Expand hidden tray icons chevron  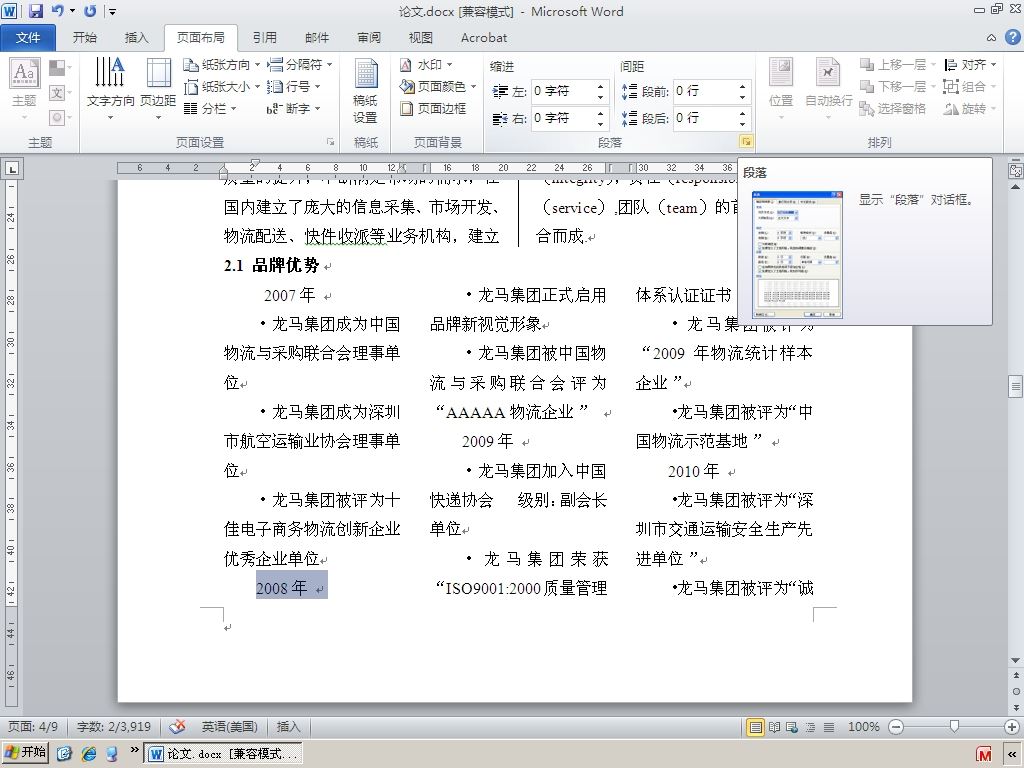pos(1012,754)
